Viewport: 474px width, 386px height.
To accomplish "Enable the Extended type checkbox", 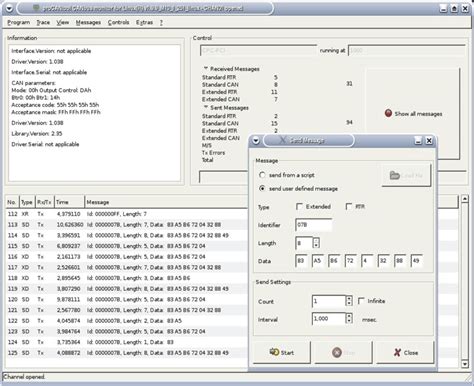I will [299, 207].
